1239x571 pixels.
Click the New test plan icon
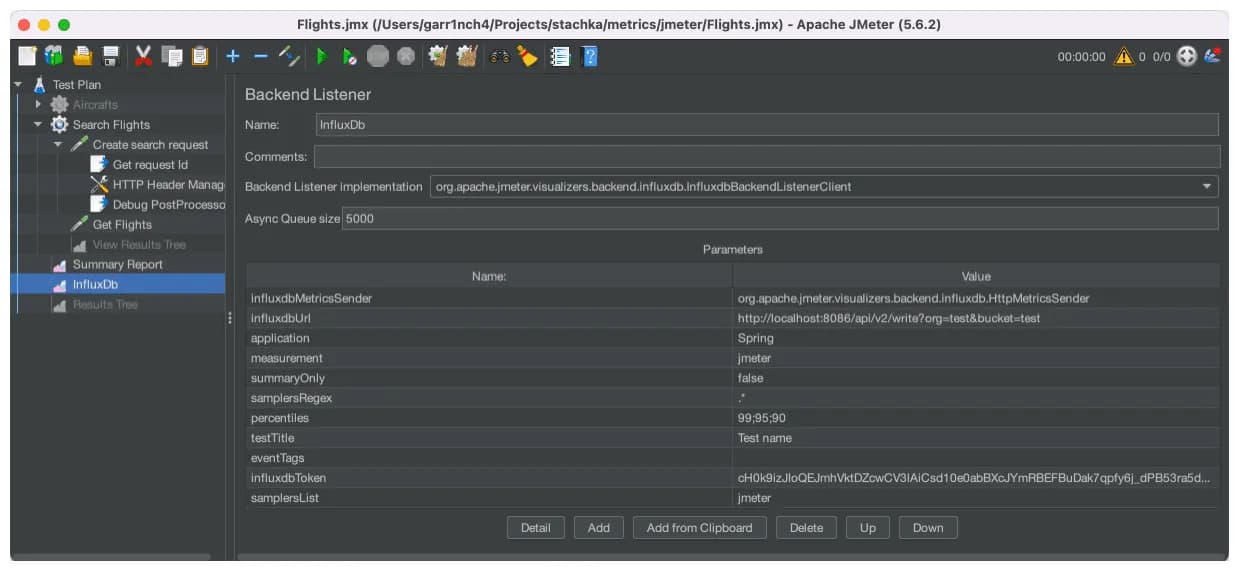(27, 57)
